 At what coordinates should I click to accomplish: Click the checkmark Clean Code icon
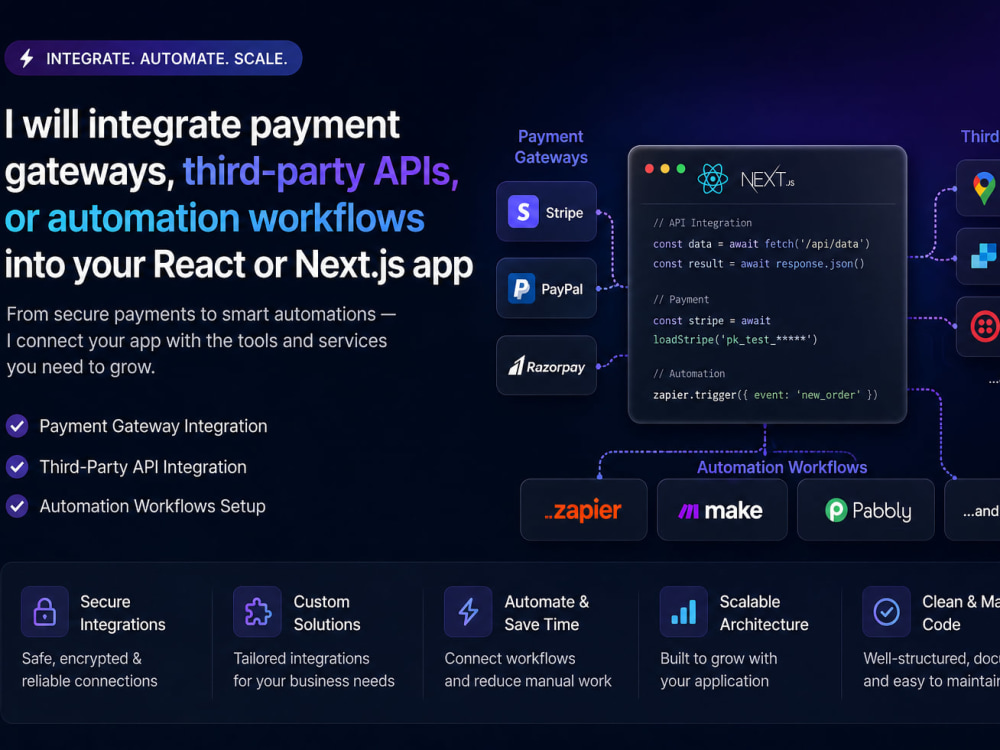pos(886,612)
